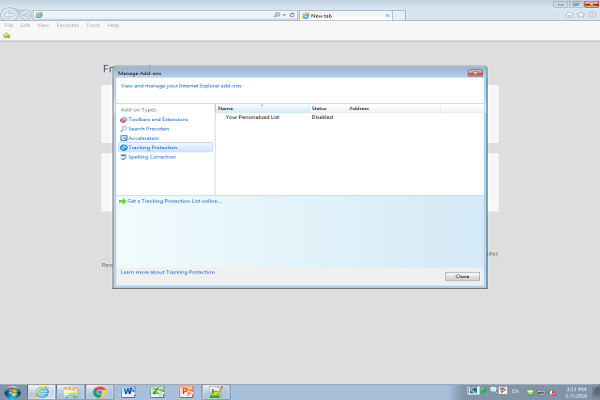Select Search Providers add-on type
600x400 pixels.
[148, 129]
